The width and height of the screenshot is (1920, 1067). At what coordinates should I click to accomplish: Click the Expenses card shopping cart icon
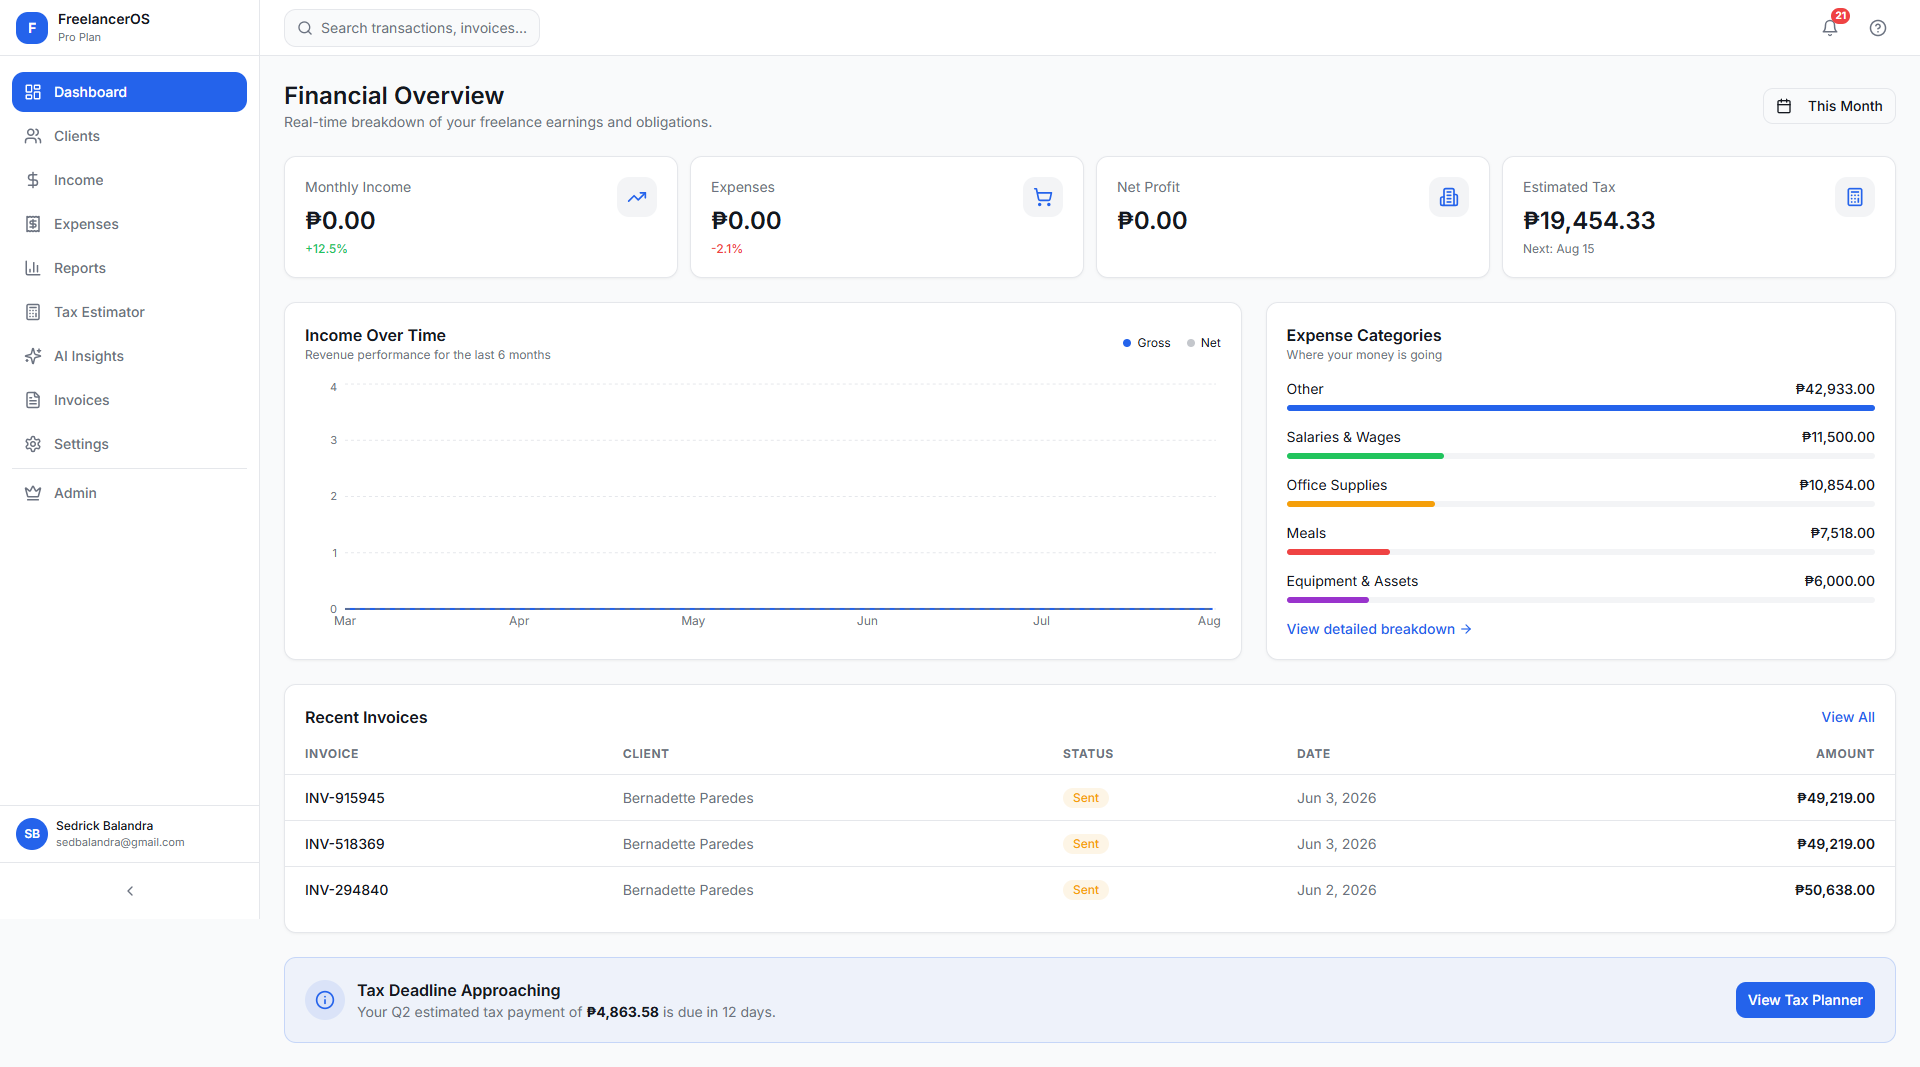click(1043, 197)
